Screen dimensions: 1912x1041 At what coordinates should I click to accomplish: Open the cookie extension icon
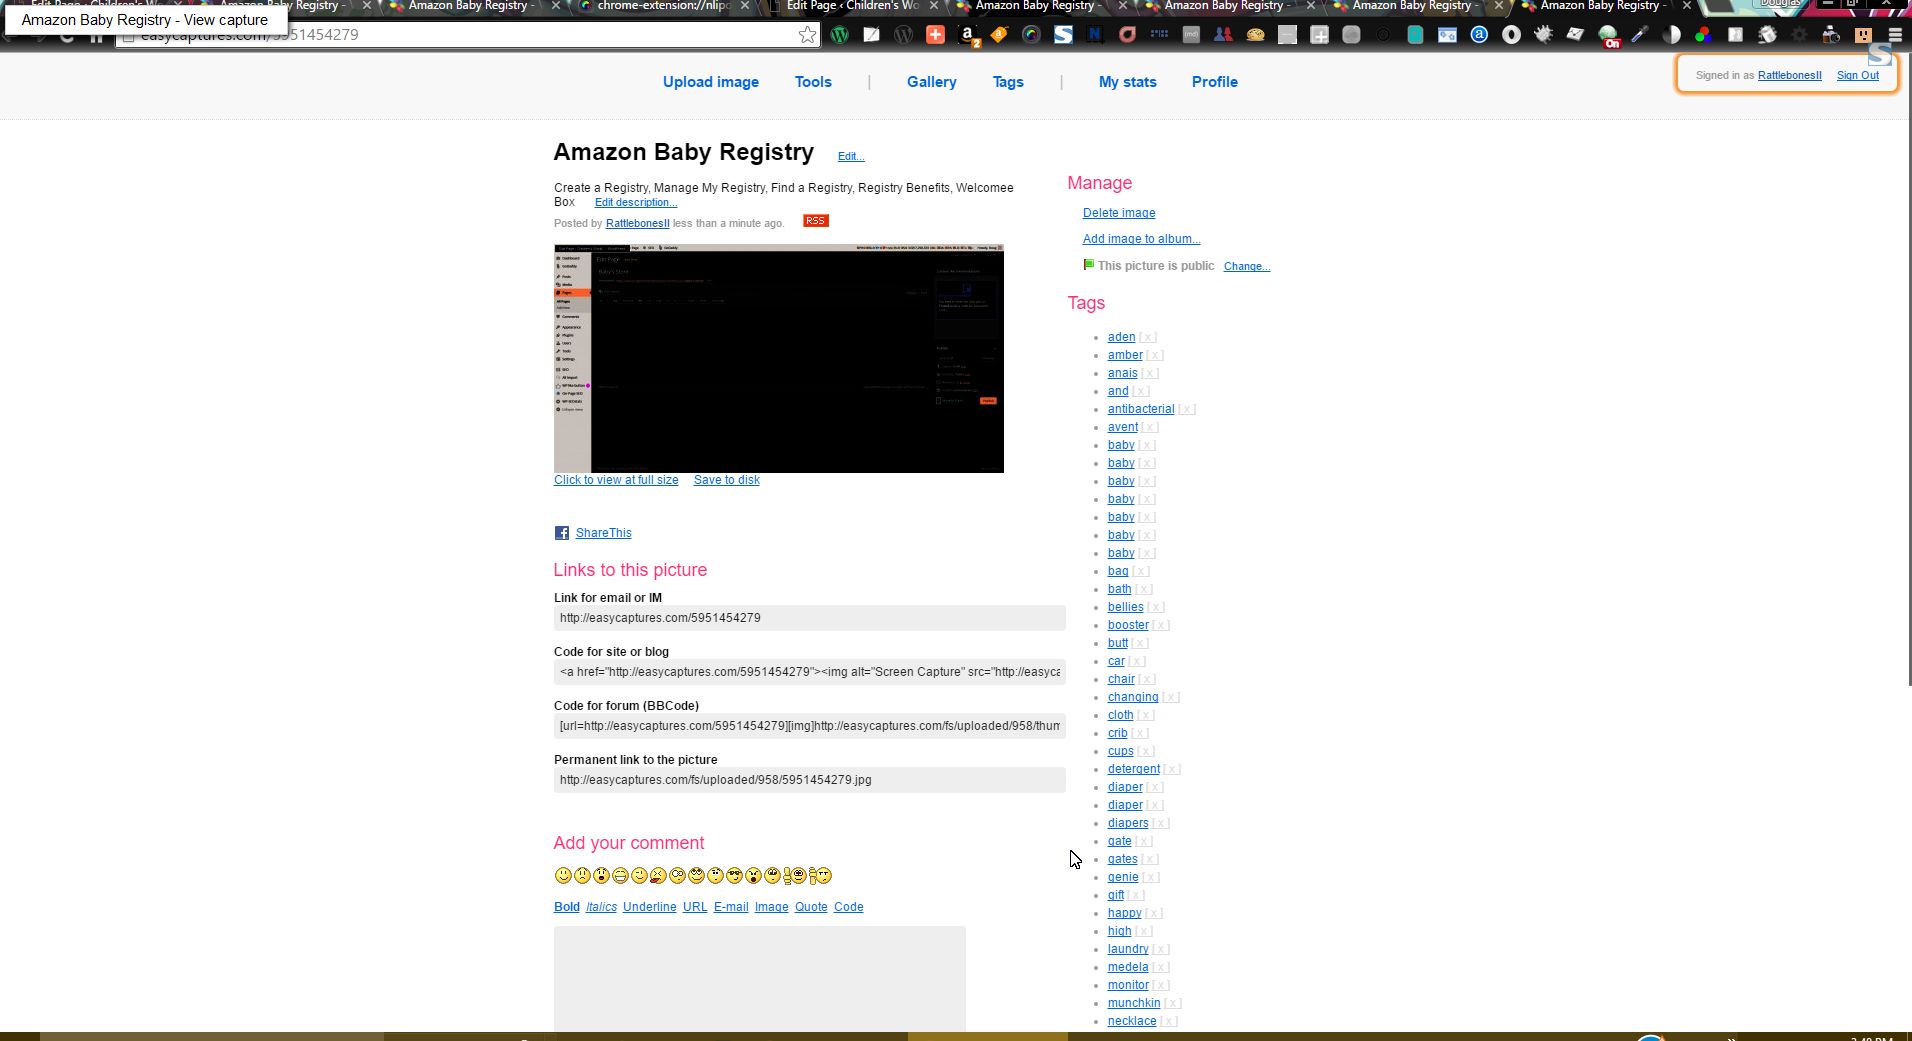(1255, 35)
